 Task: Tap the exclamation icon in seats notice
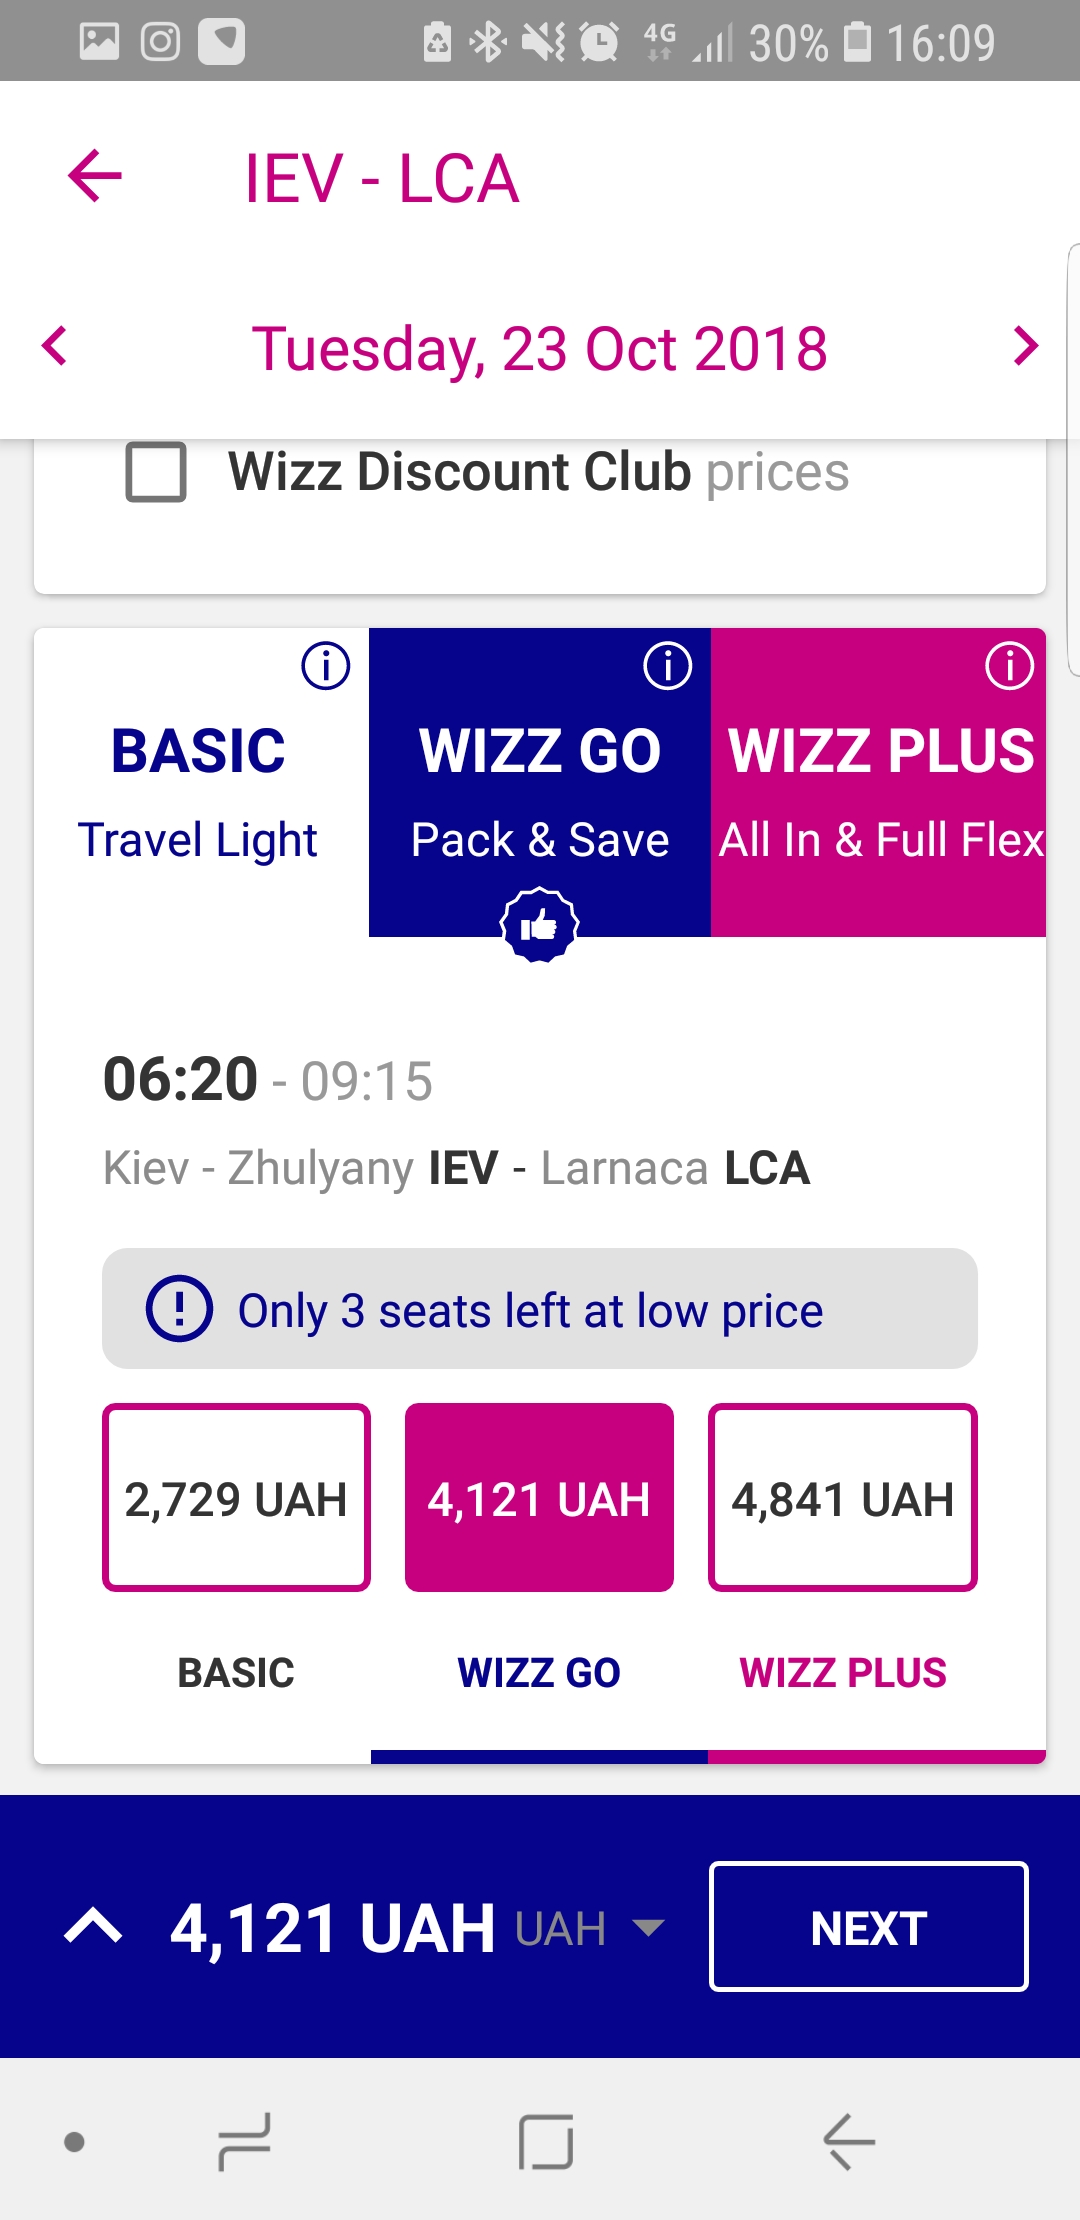click(x=179, y=1309)
